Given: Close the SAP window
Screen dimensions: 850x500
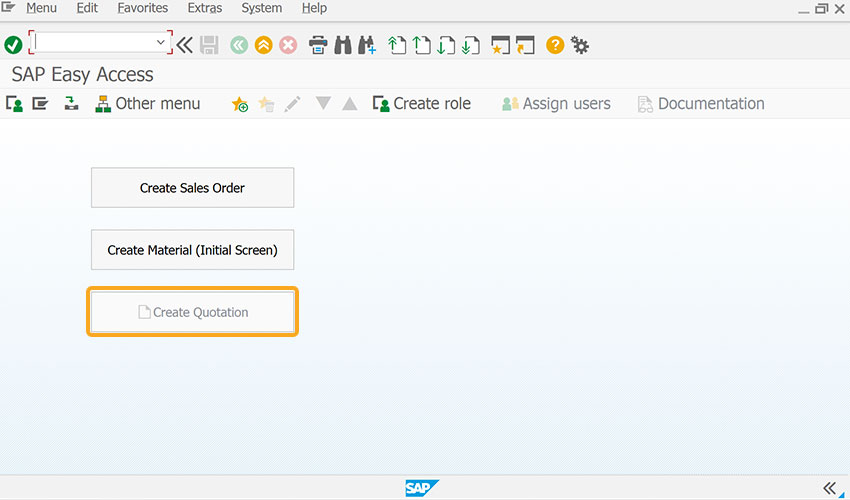Looking at the screenshot, I should 840,9.
